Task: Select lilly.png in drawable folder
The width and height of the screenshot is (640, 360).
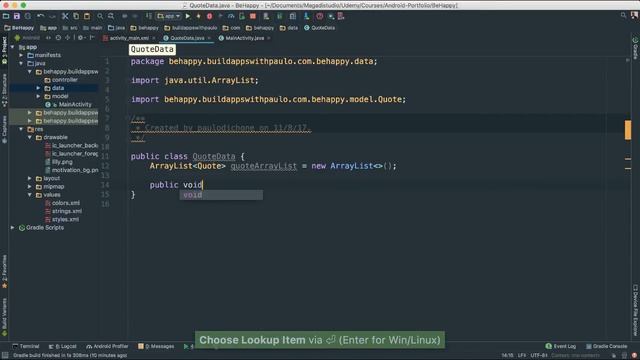Action: click(62, 162)
